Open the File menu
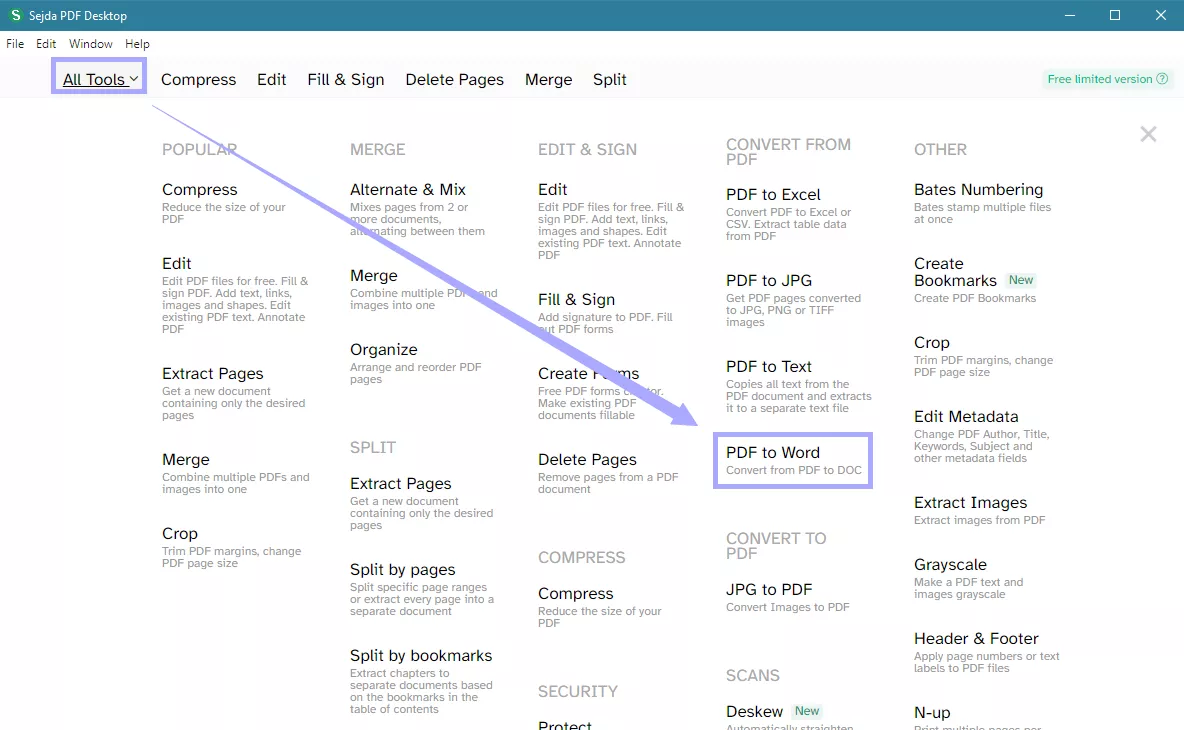This screenshot has height=730, width=1184. tap(15, 44)
